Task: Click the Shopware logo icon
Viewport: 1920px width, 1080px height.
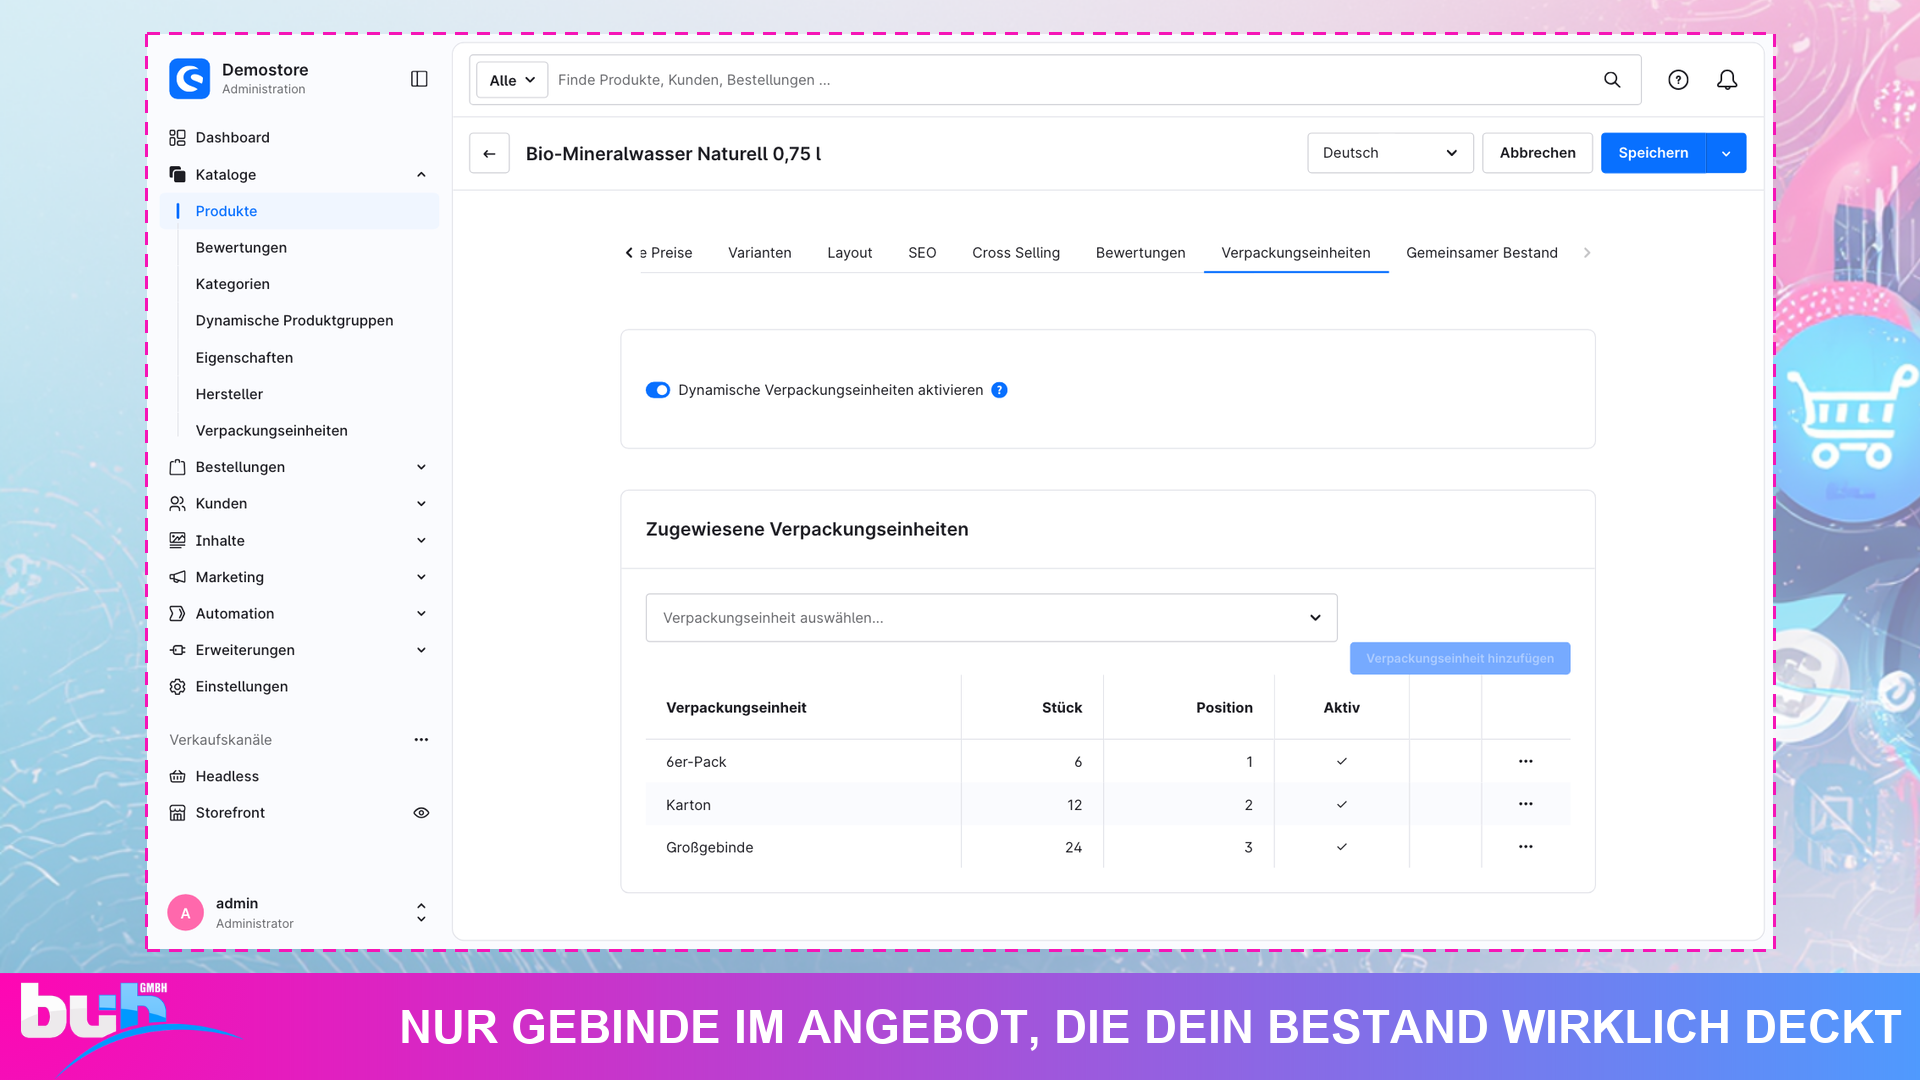Action: click(189, 79)
